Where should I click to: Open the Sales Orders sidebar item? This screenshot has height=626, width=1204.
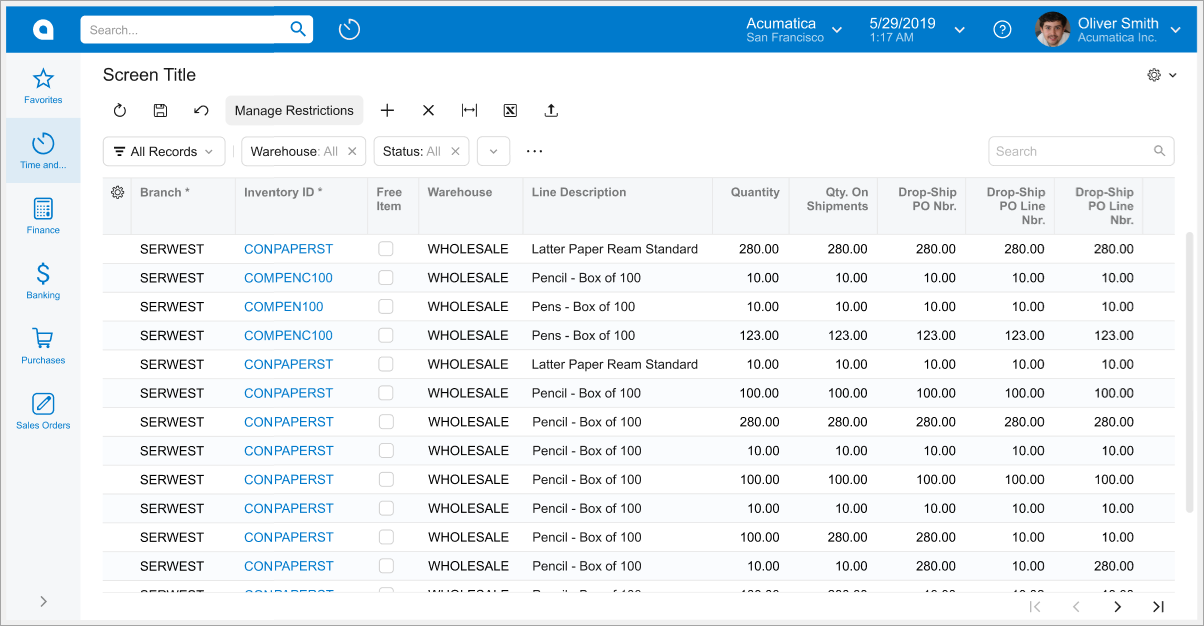43,410
